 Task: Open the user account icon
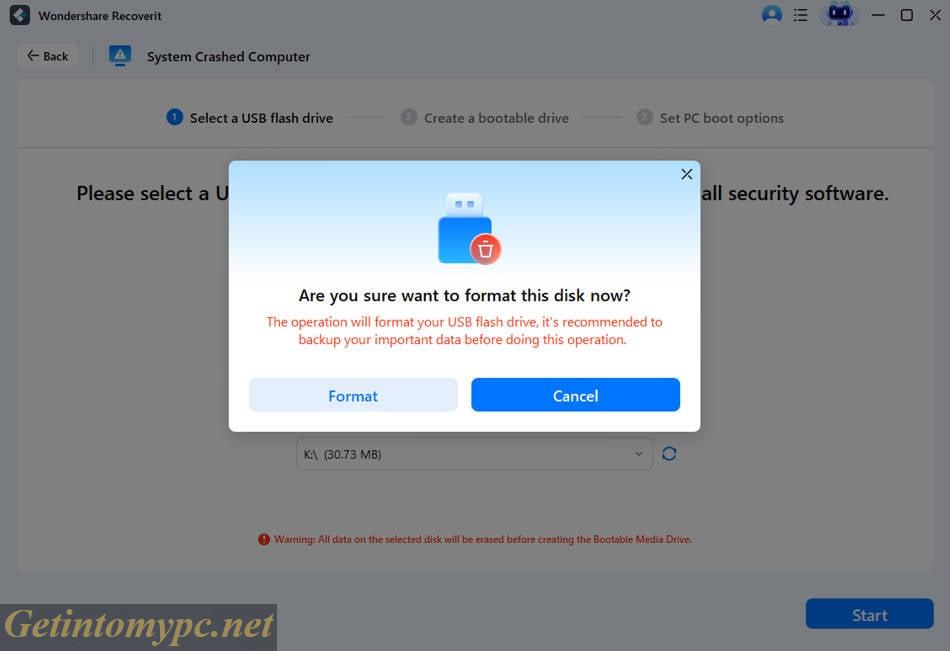tap(771, 15)
